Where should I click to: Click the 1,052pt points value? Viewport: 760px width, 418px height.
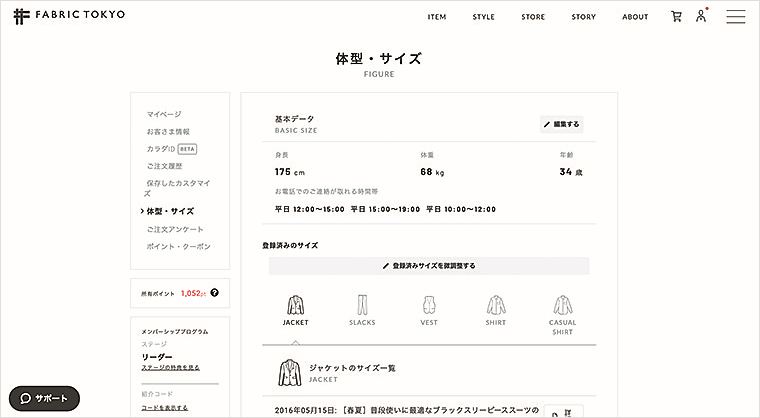(x=193, y=293)
